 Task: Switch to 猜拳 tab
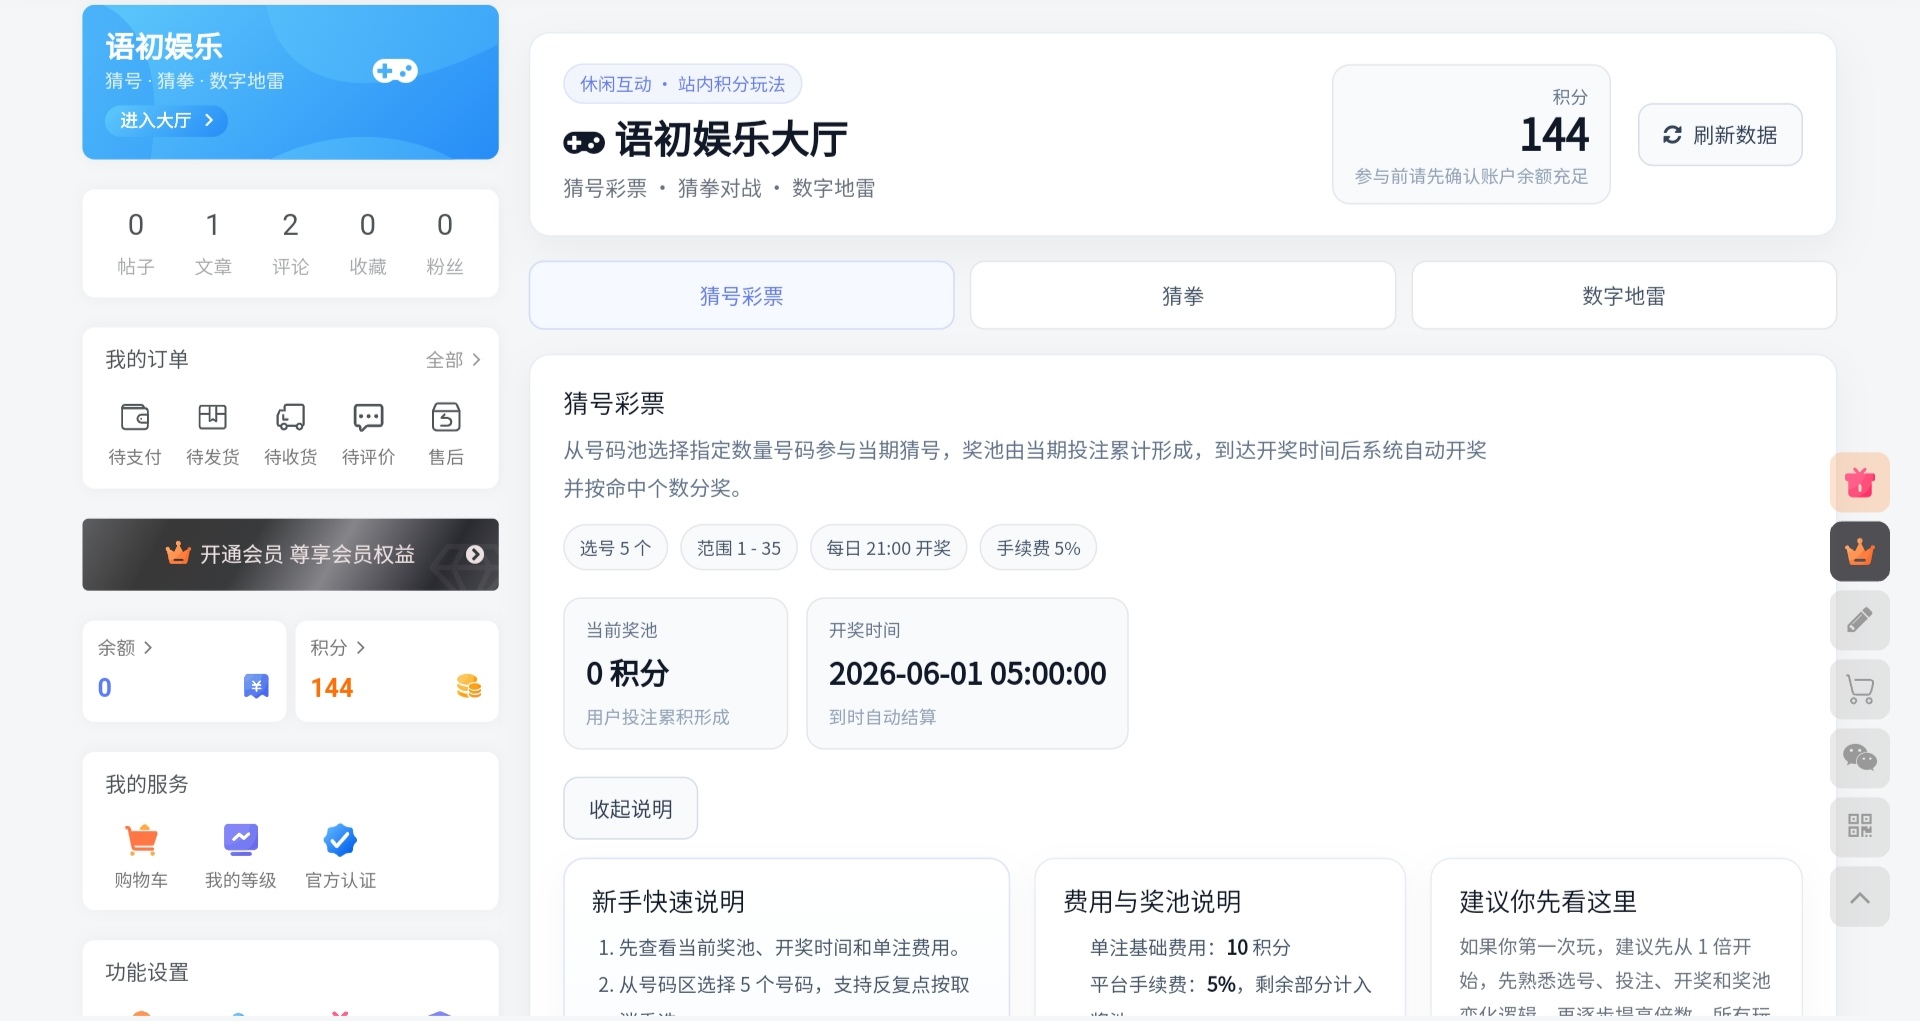[x=1183, y=296]
